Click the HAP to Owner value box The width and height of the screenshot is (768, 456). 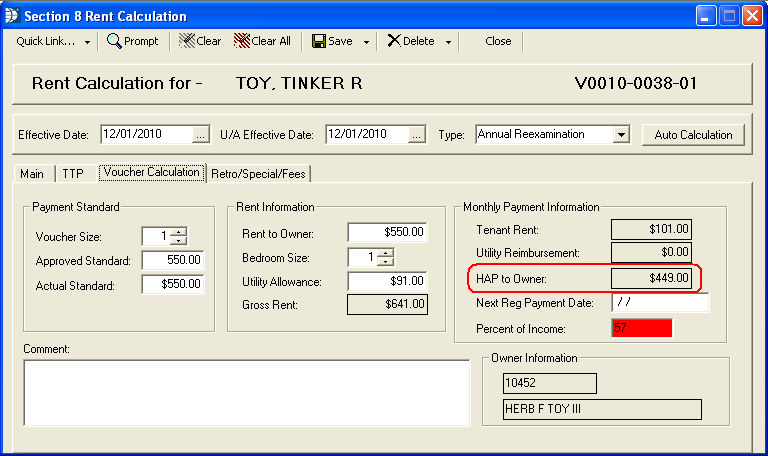tap(651, 278)
